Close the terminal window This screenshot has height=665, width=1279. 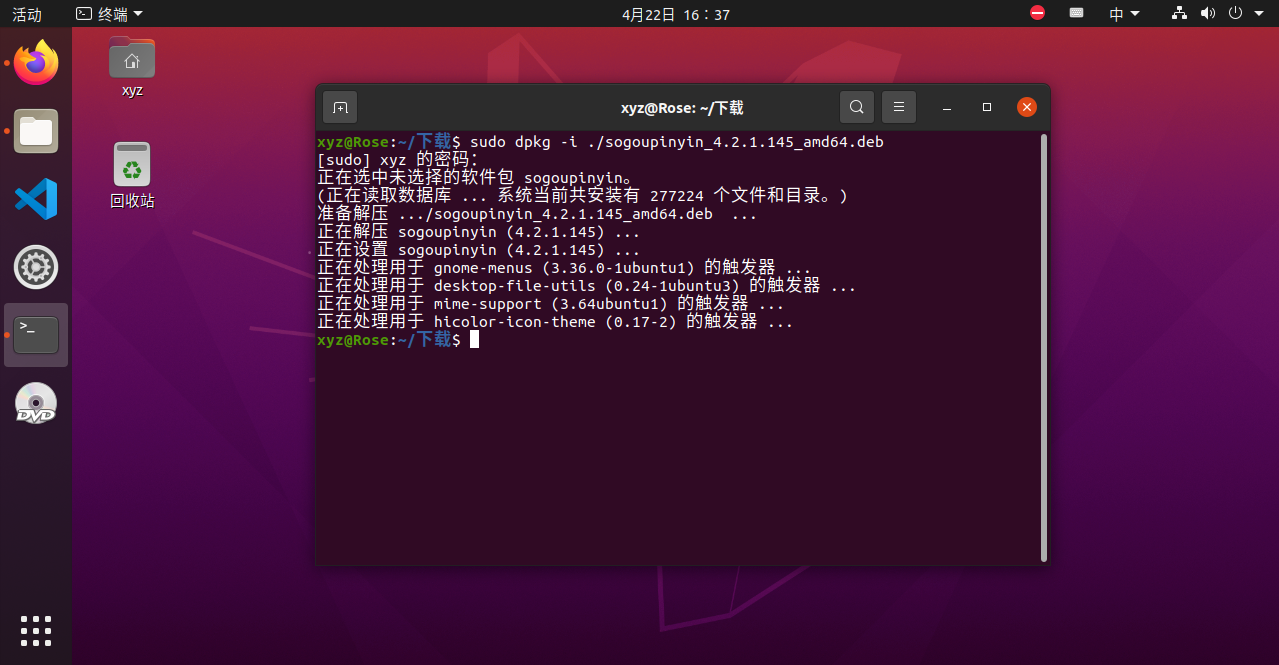click(1027, 107)
